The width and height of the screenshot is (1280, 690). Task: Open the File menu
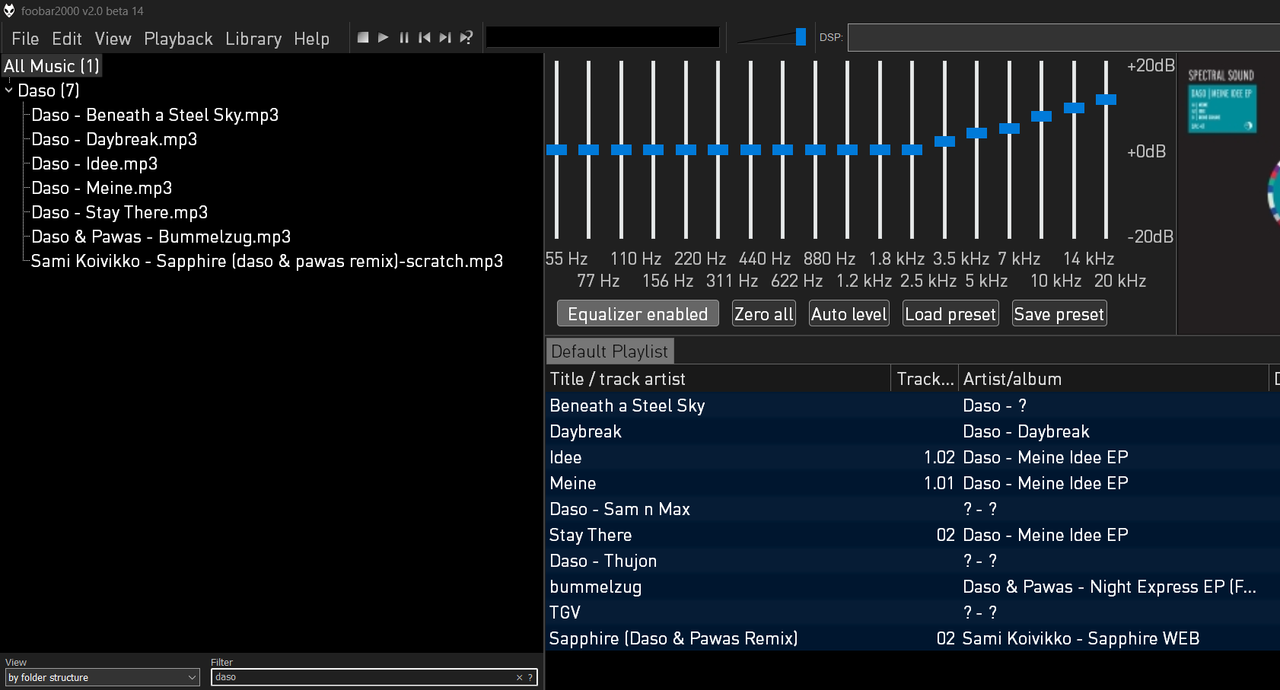point(25,38)
